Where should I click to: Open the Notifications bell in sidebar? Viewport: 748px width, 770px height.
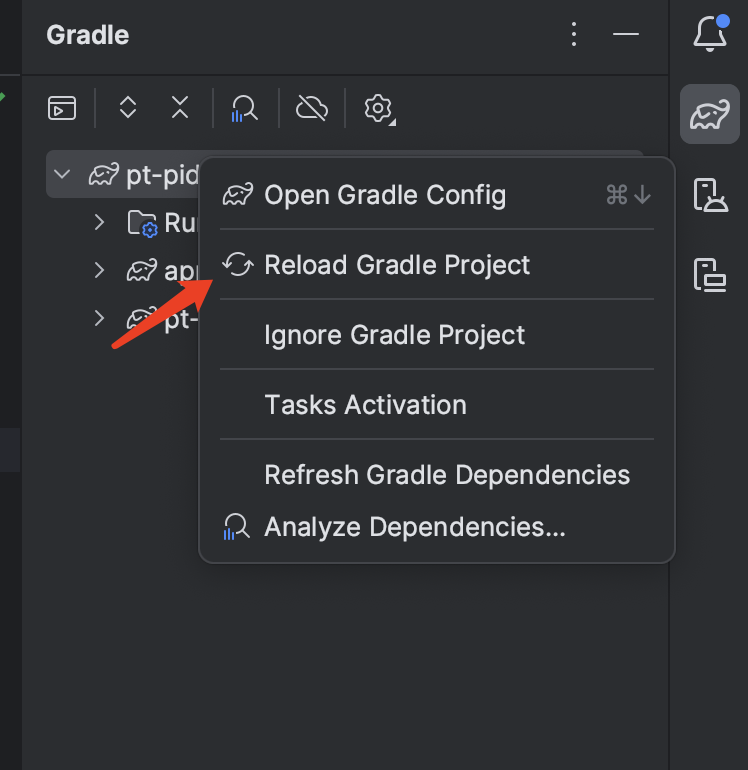[x=709, y=34]
